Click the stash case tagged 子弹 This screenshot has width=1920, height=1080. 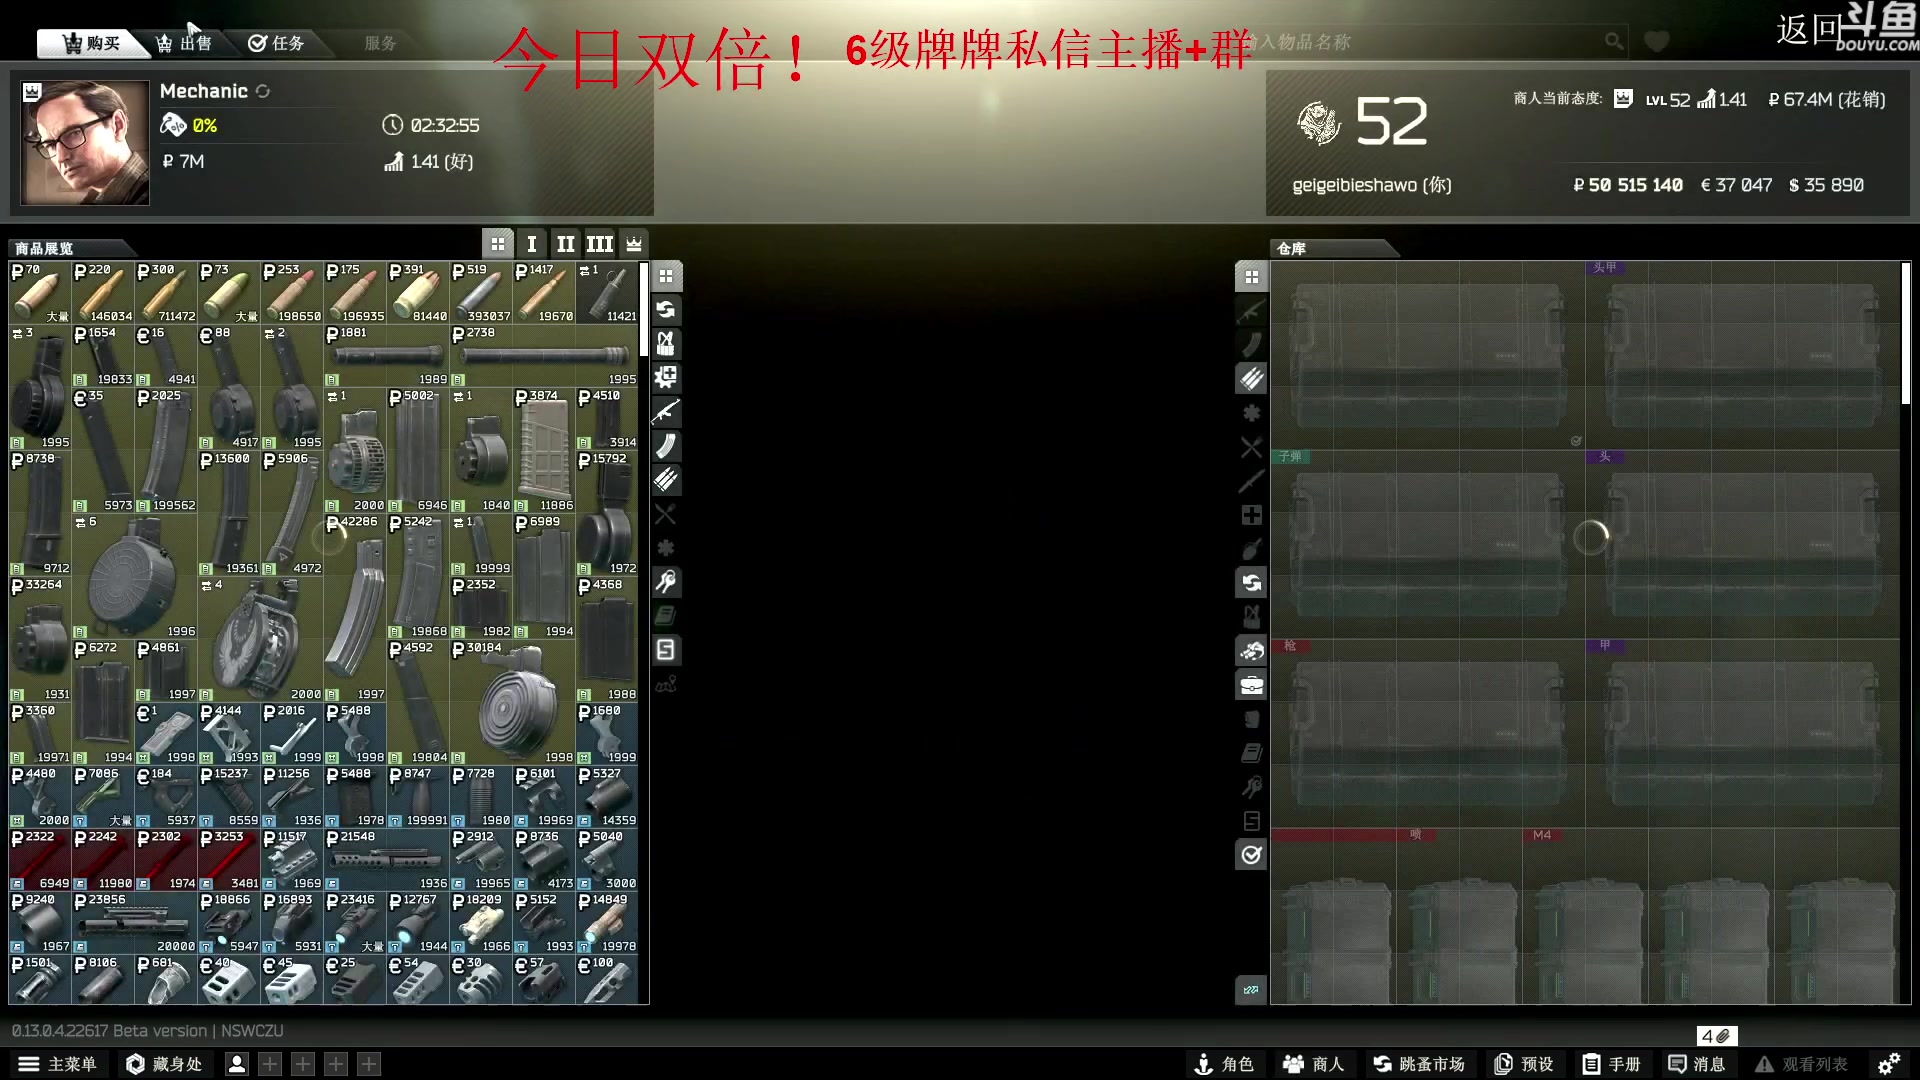pyautogui.click(x=1428, y=545)
